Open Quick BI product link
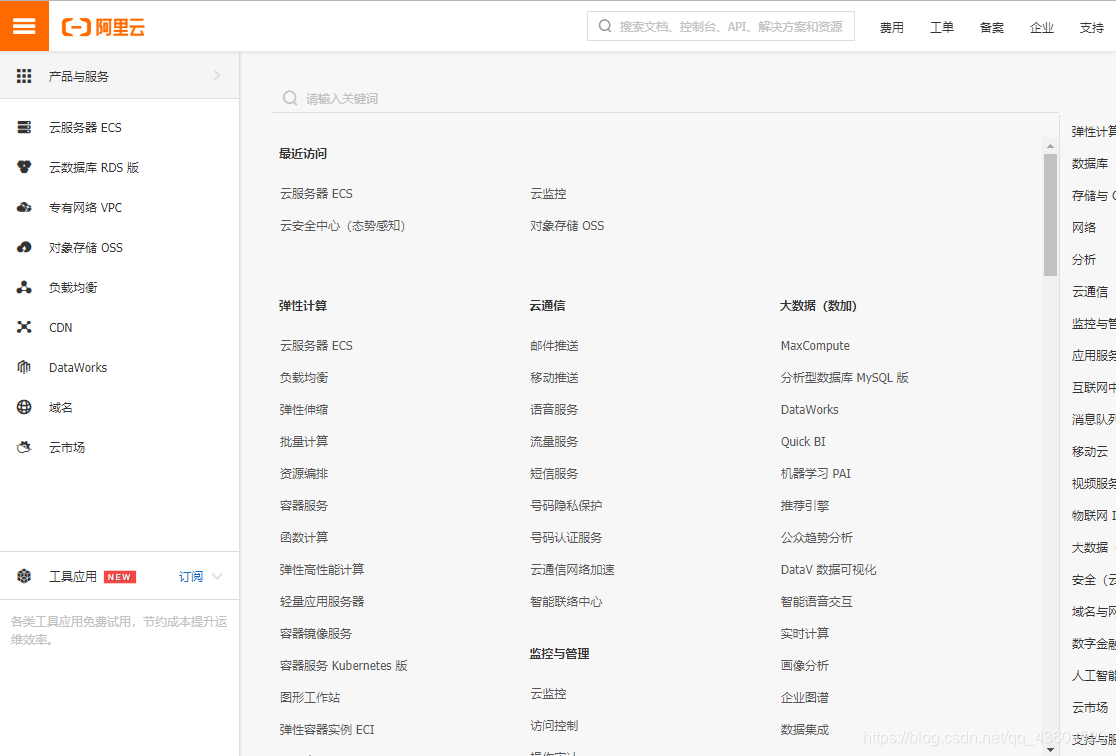 (x=803, y=441)
